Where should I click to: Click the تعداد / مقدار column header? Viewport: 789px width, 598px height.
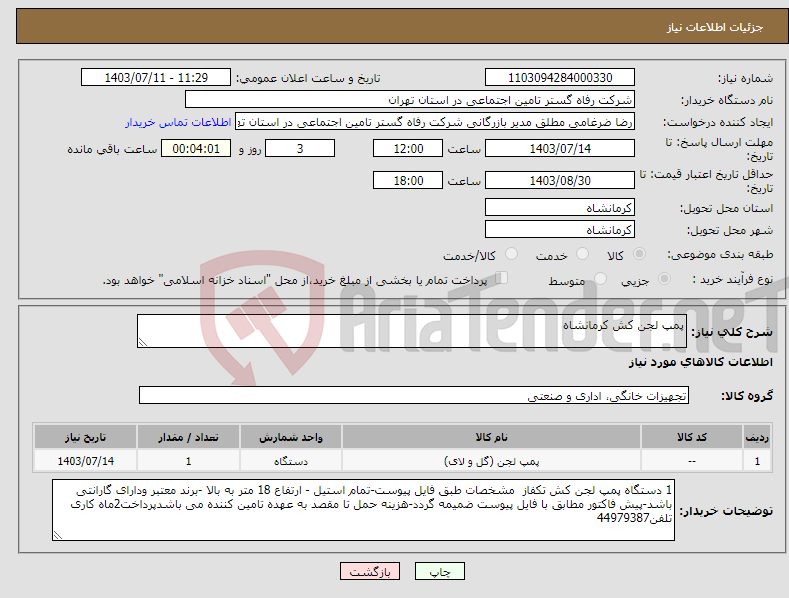pyautogui.click(x=188, y=437)
